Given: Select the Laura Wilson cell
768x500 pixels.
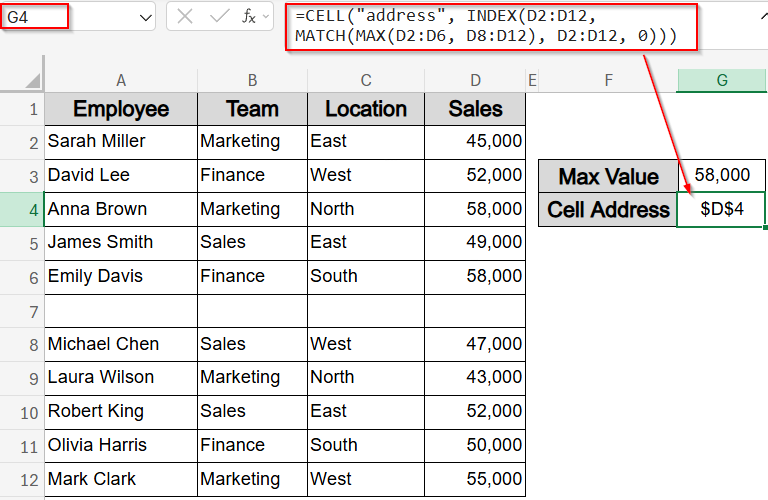Looking at the screenshot, I should point(121,378).
